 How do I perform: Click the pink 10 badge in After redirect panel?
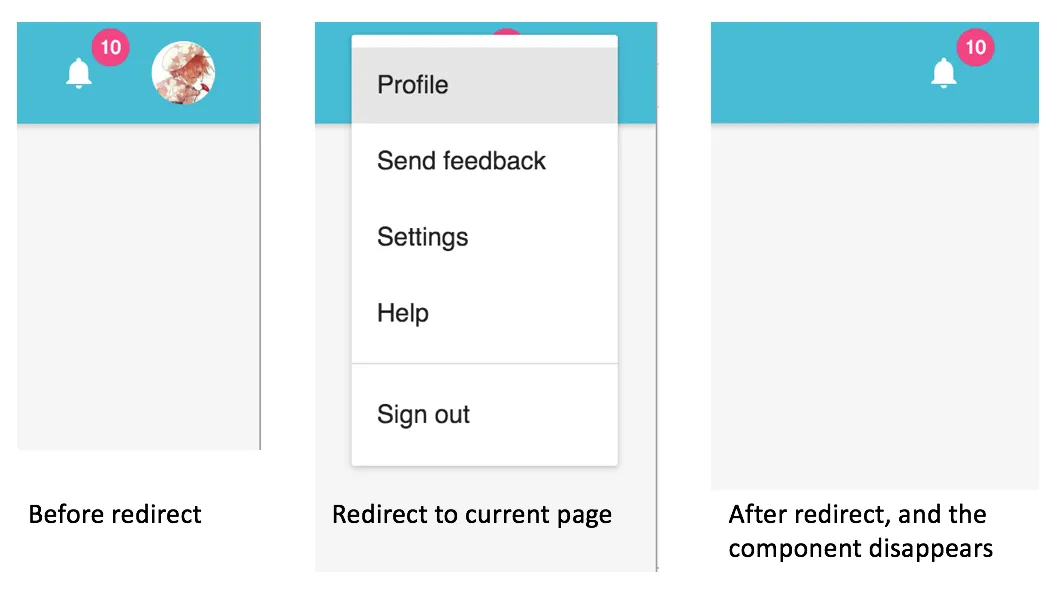pos(975,47)
